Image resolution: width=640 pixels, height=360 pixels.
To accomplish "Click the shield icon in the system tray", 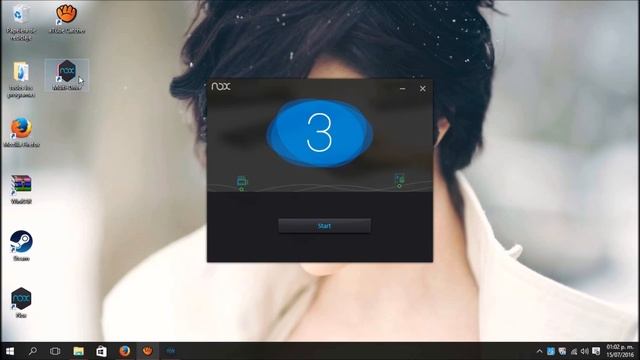I will click(562, 351).
